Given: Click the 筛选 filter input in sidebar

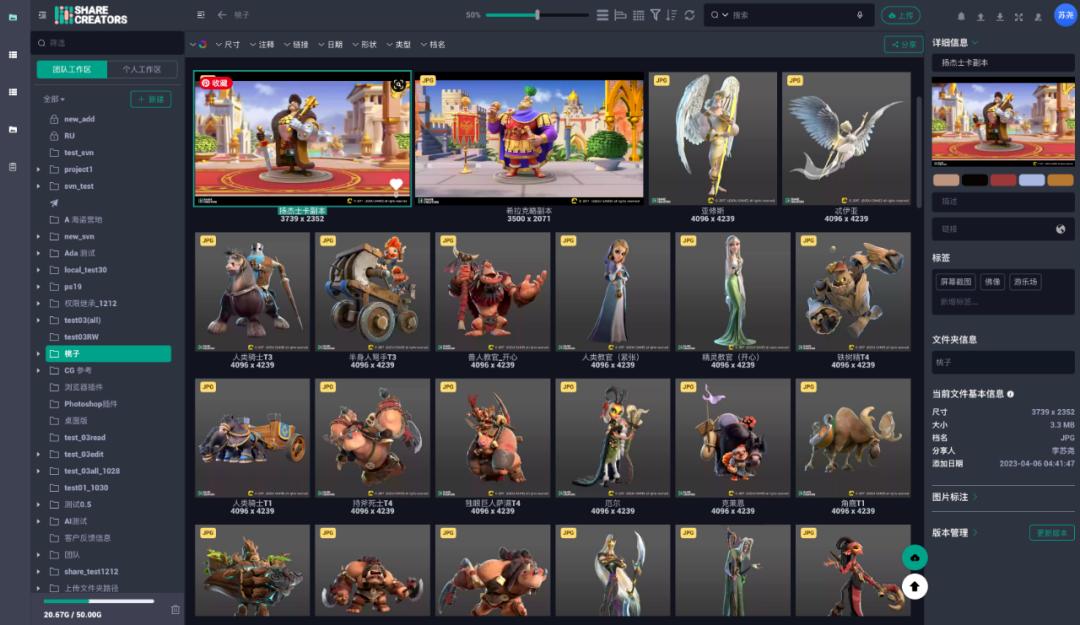Looking at the screenshot, I should 108,43.
